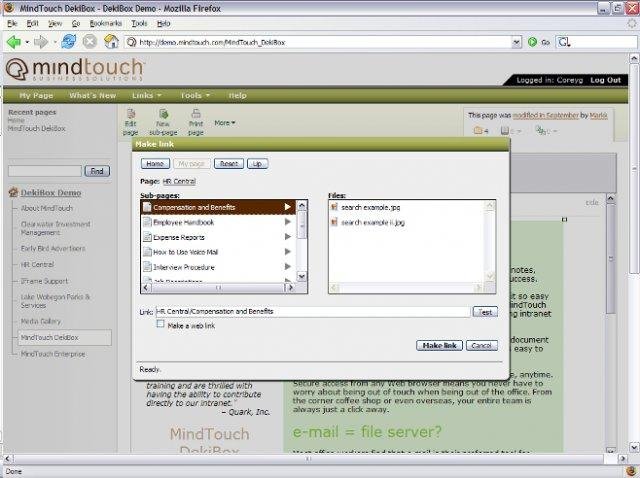
Task: Click the DekiBox Demo home icon in the sidebar
Action: click(x=13, y=192)
